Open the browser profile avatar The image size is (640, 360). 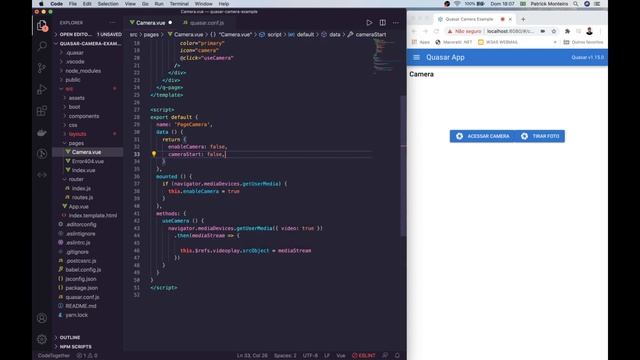click(x=589, y=31)
